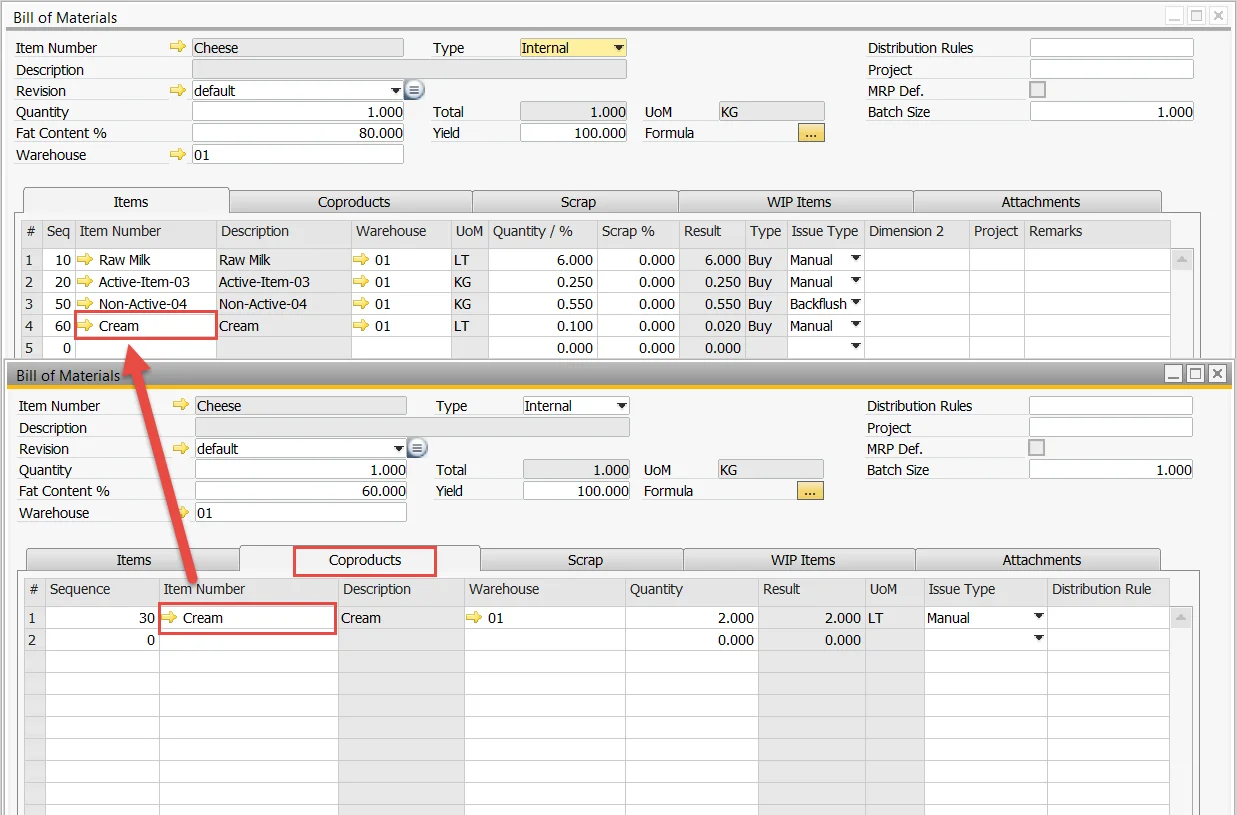Click Batch Size field in upper window
1237x815 pixels.
(x=1112, y=112)
